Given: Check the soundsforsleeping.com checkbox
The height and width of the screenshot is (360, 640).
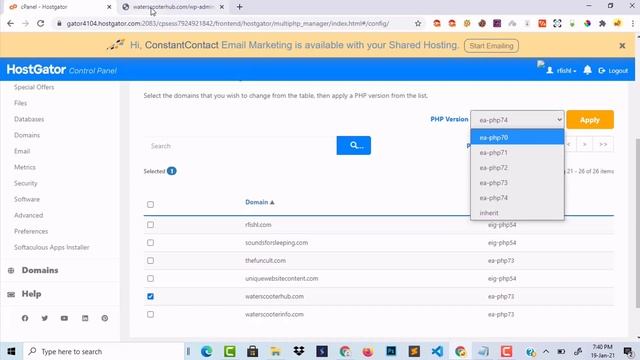Looking at the screenshot, I should tap(150, 243).
